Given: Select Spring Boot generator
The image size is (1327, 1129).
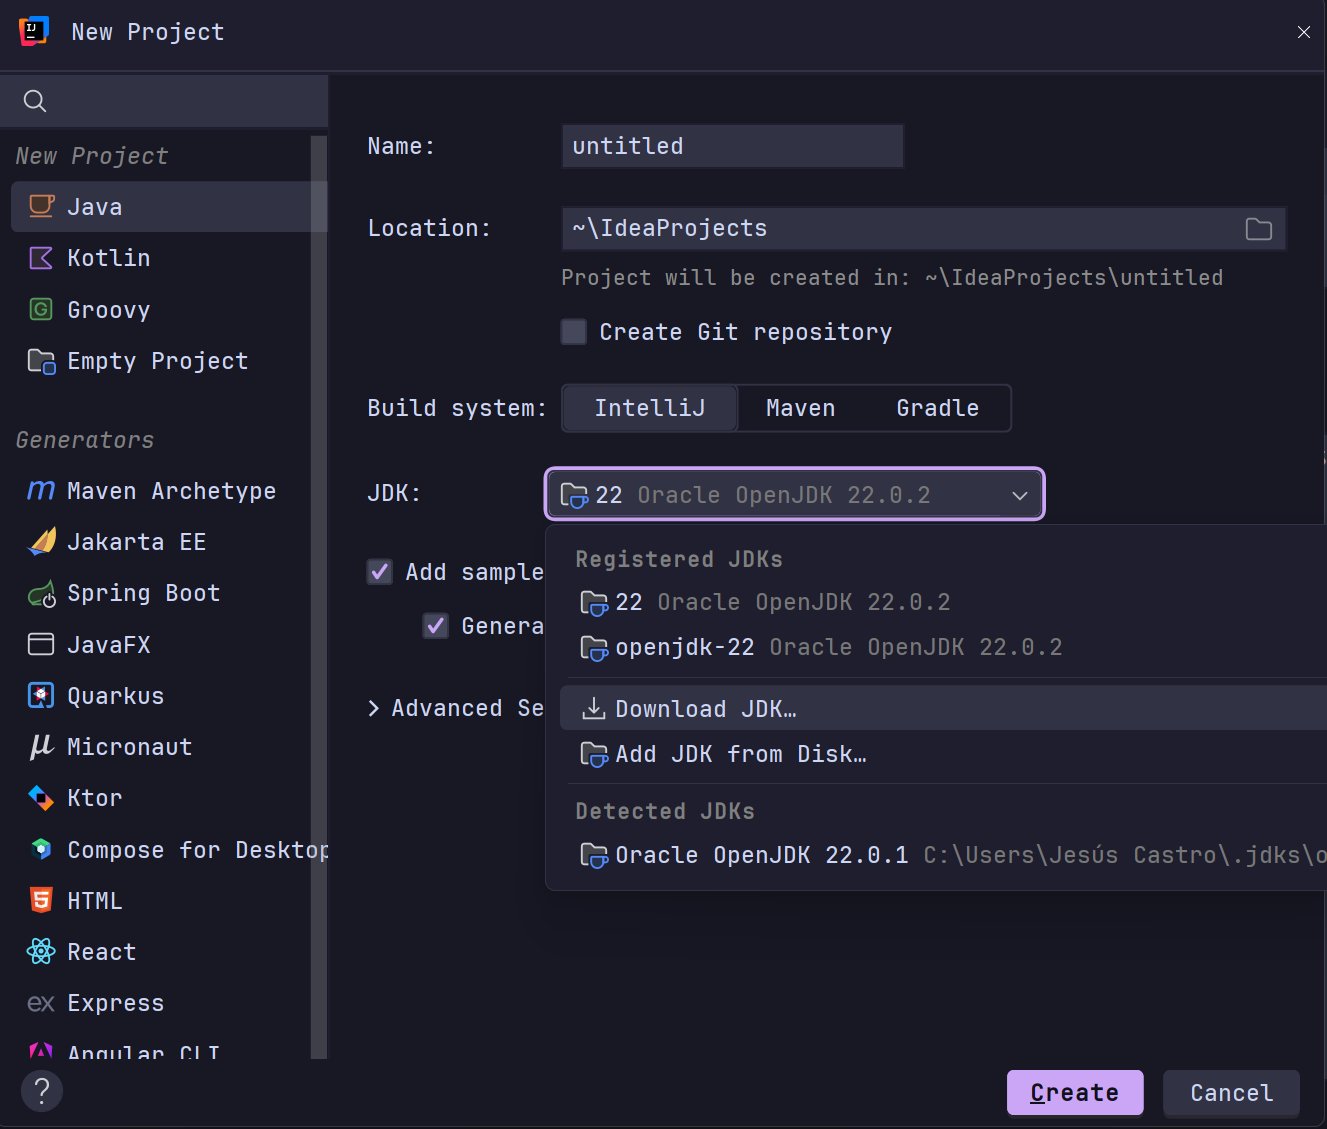Looking at the screenshot, I should pos(169,593).
